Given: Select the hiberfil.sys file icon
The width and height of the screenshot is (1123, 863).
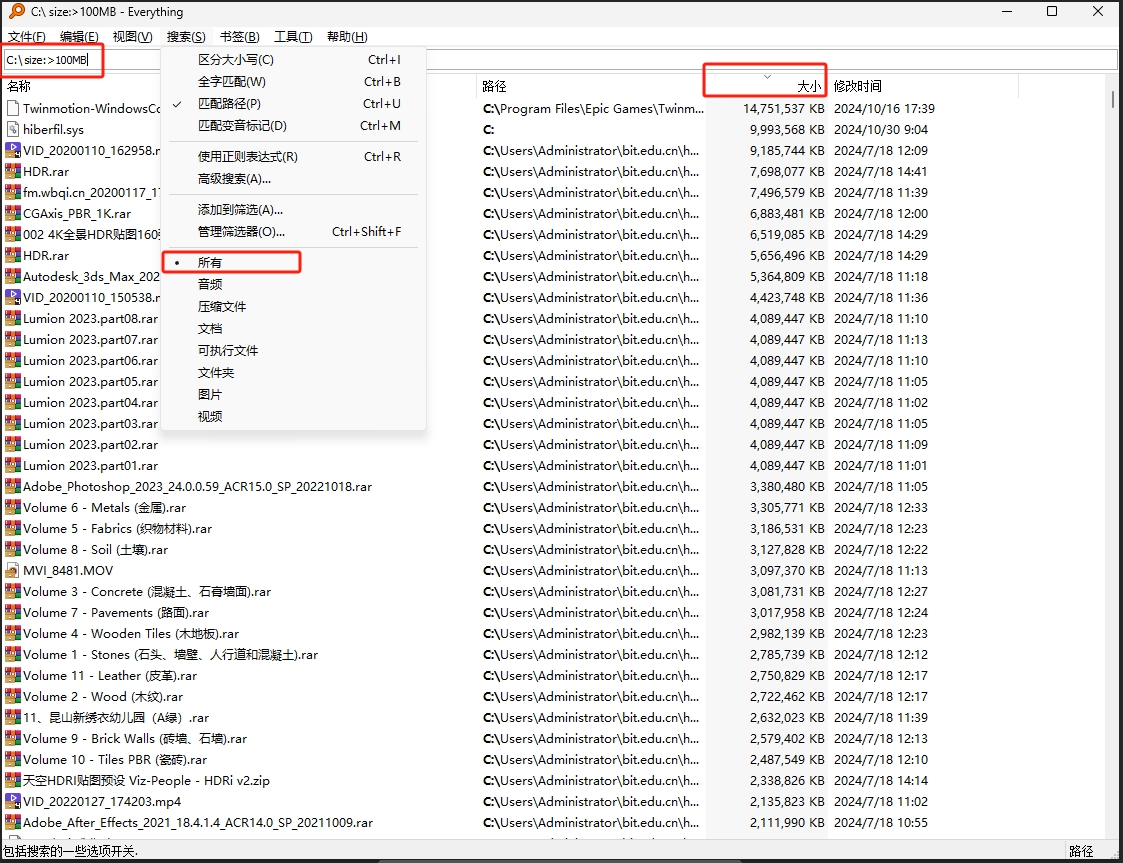Looking at the screenshot, I should 12,130.
